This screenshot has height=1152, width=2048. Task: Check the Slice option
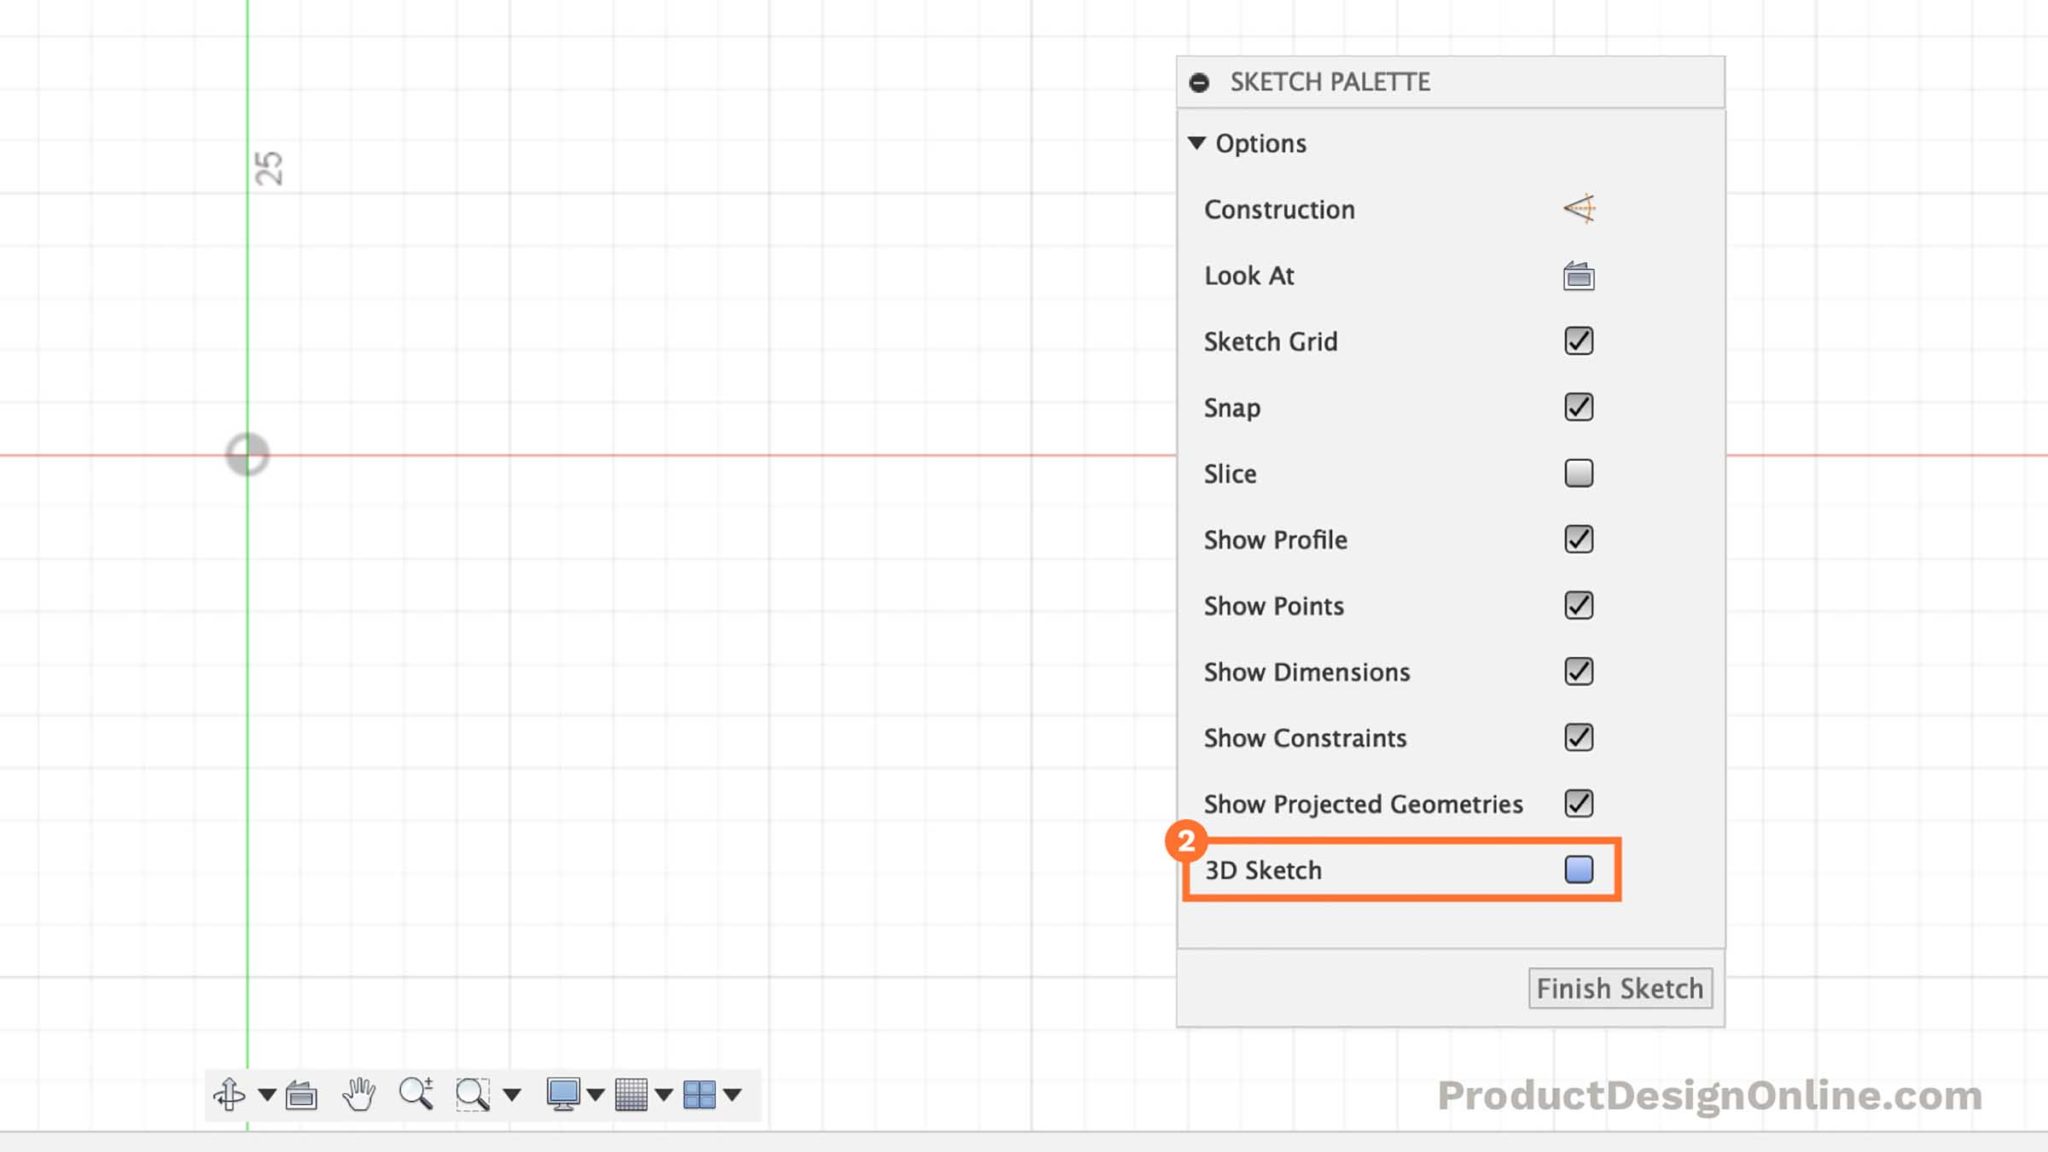[x=1578, y=473]
